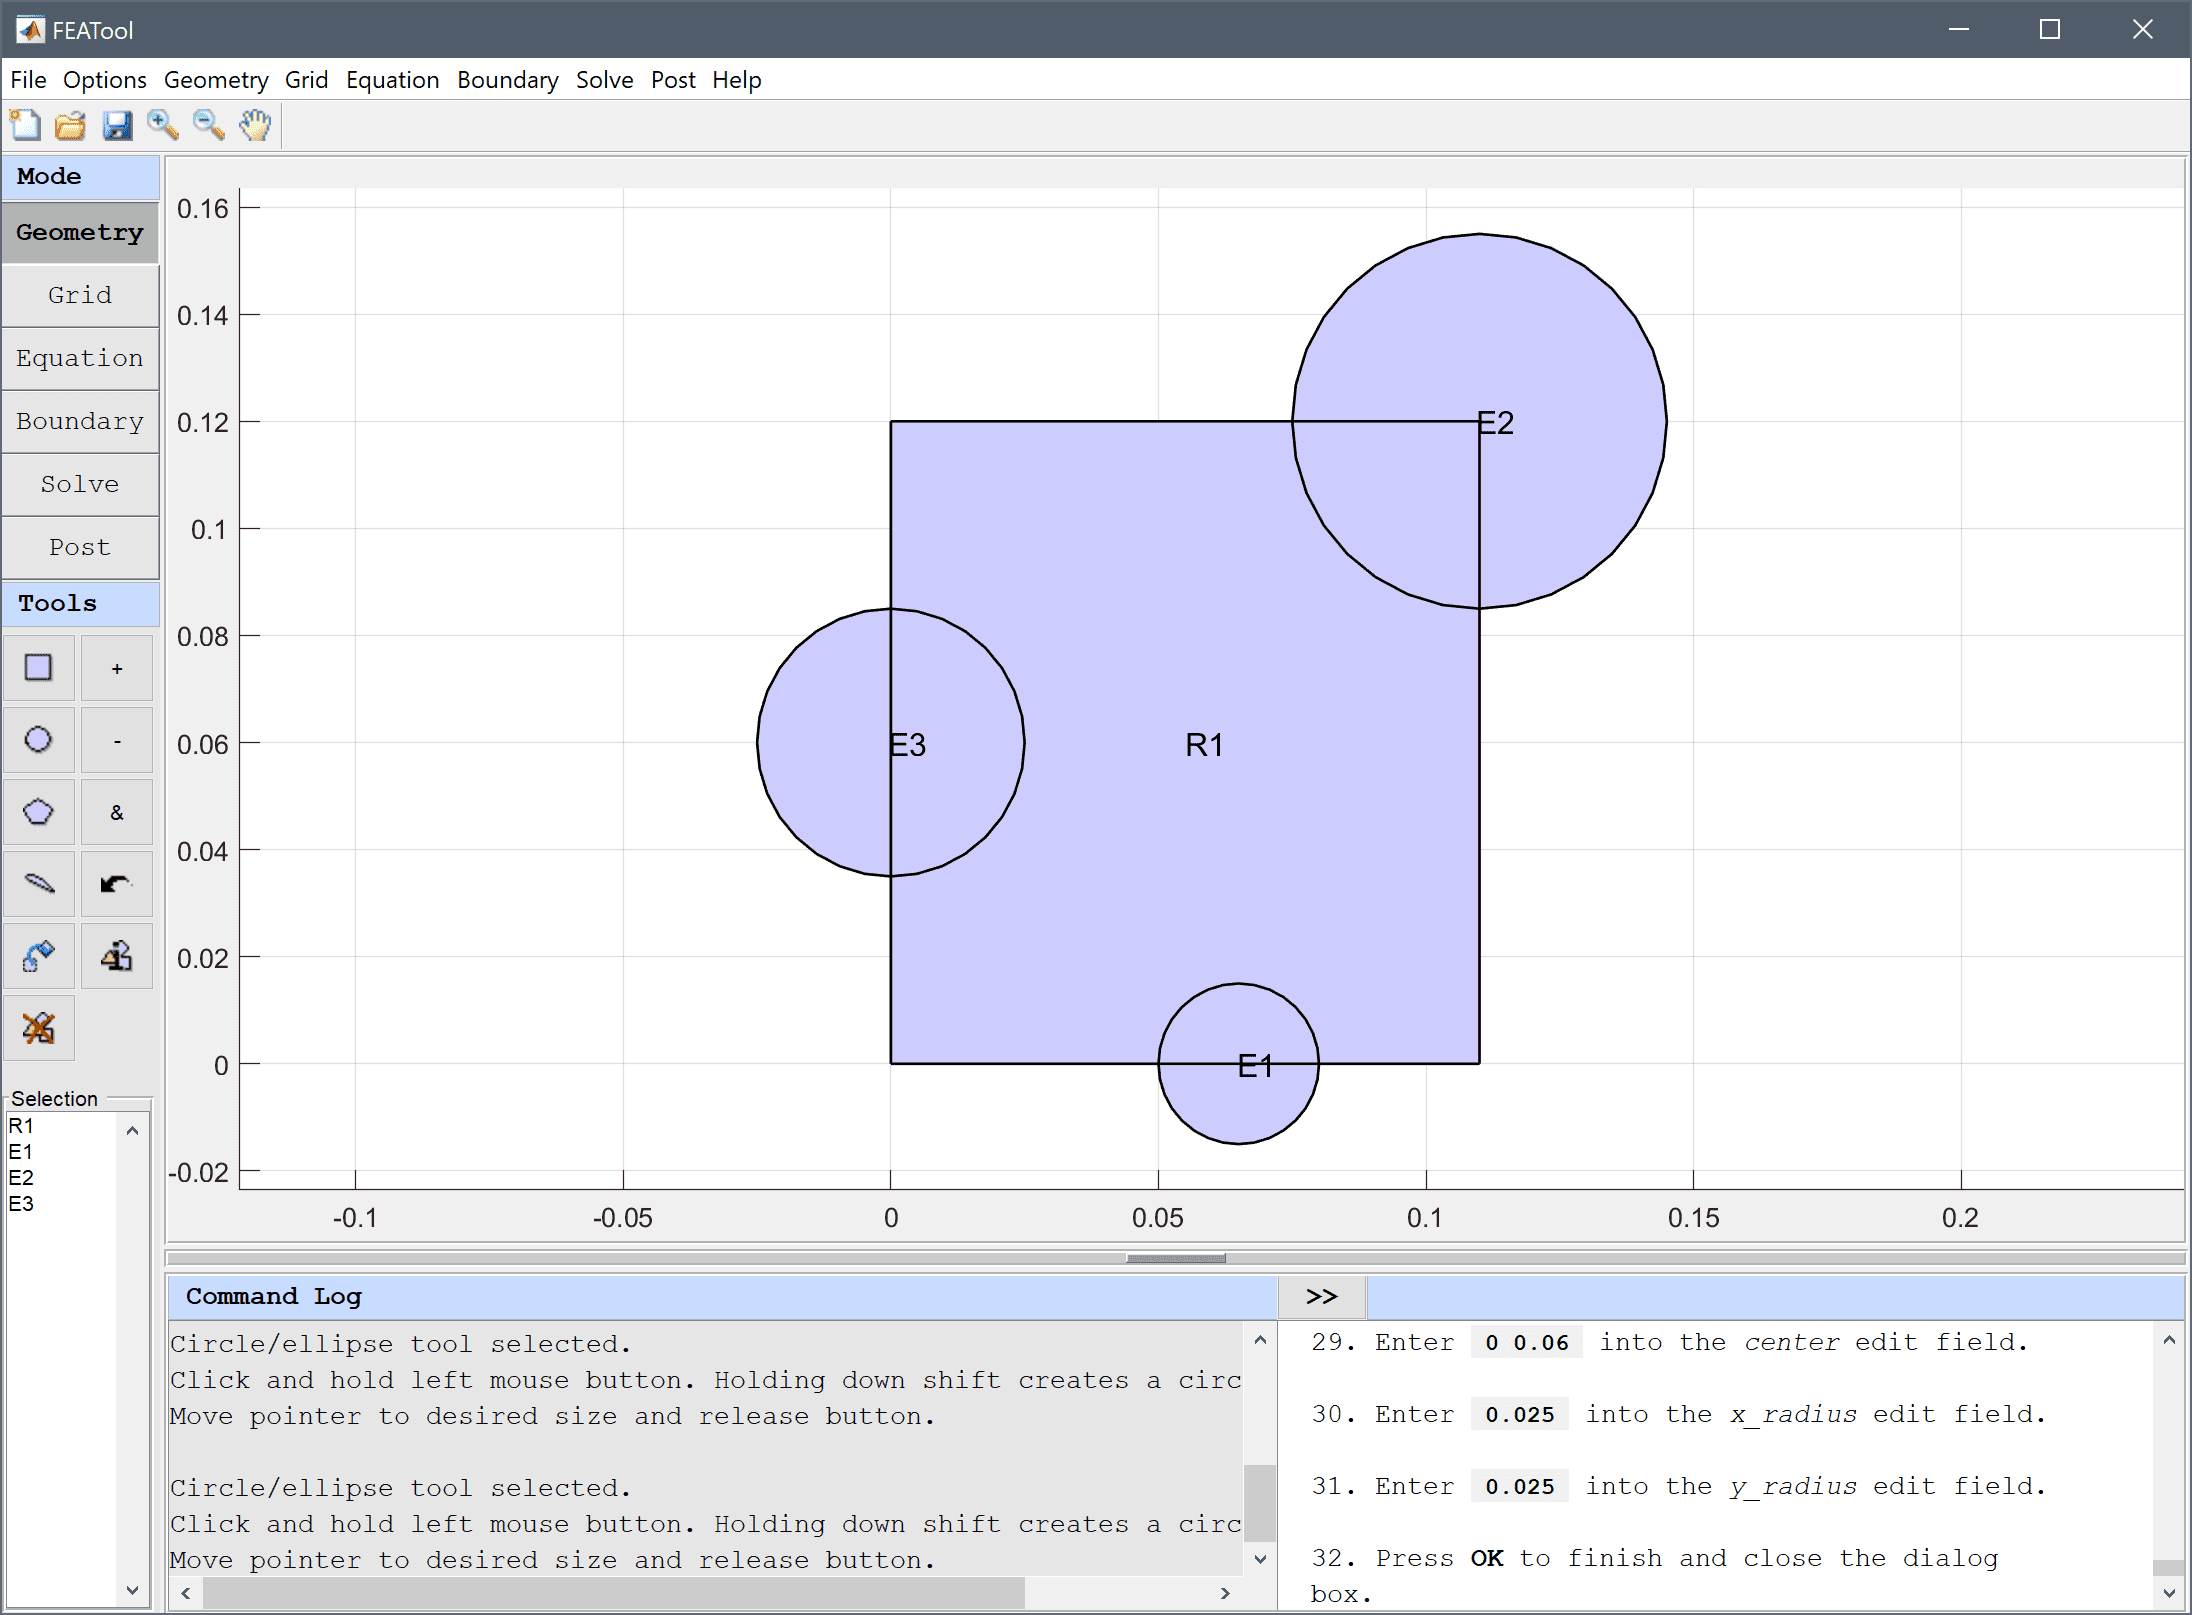Select the Zoom in magnifier tool

point(163,125)
